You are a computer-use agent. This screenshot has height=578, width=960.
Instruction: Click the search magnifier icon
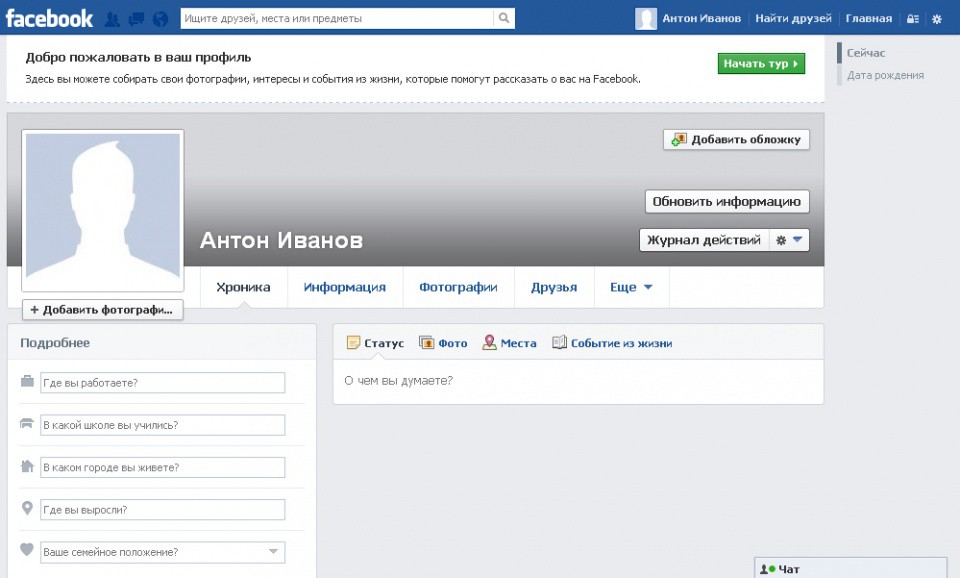tap(504, 18)
